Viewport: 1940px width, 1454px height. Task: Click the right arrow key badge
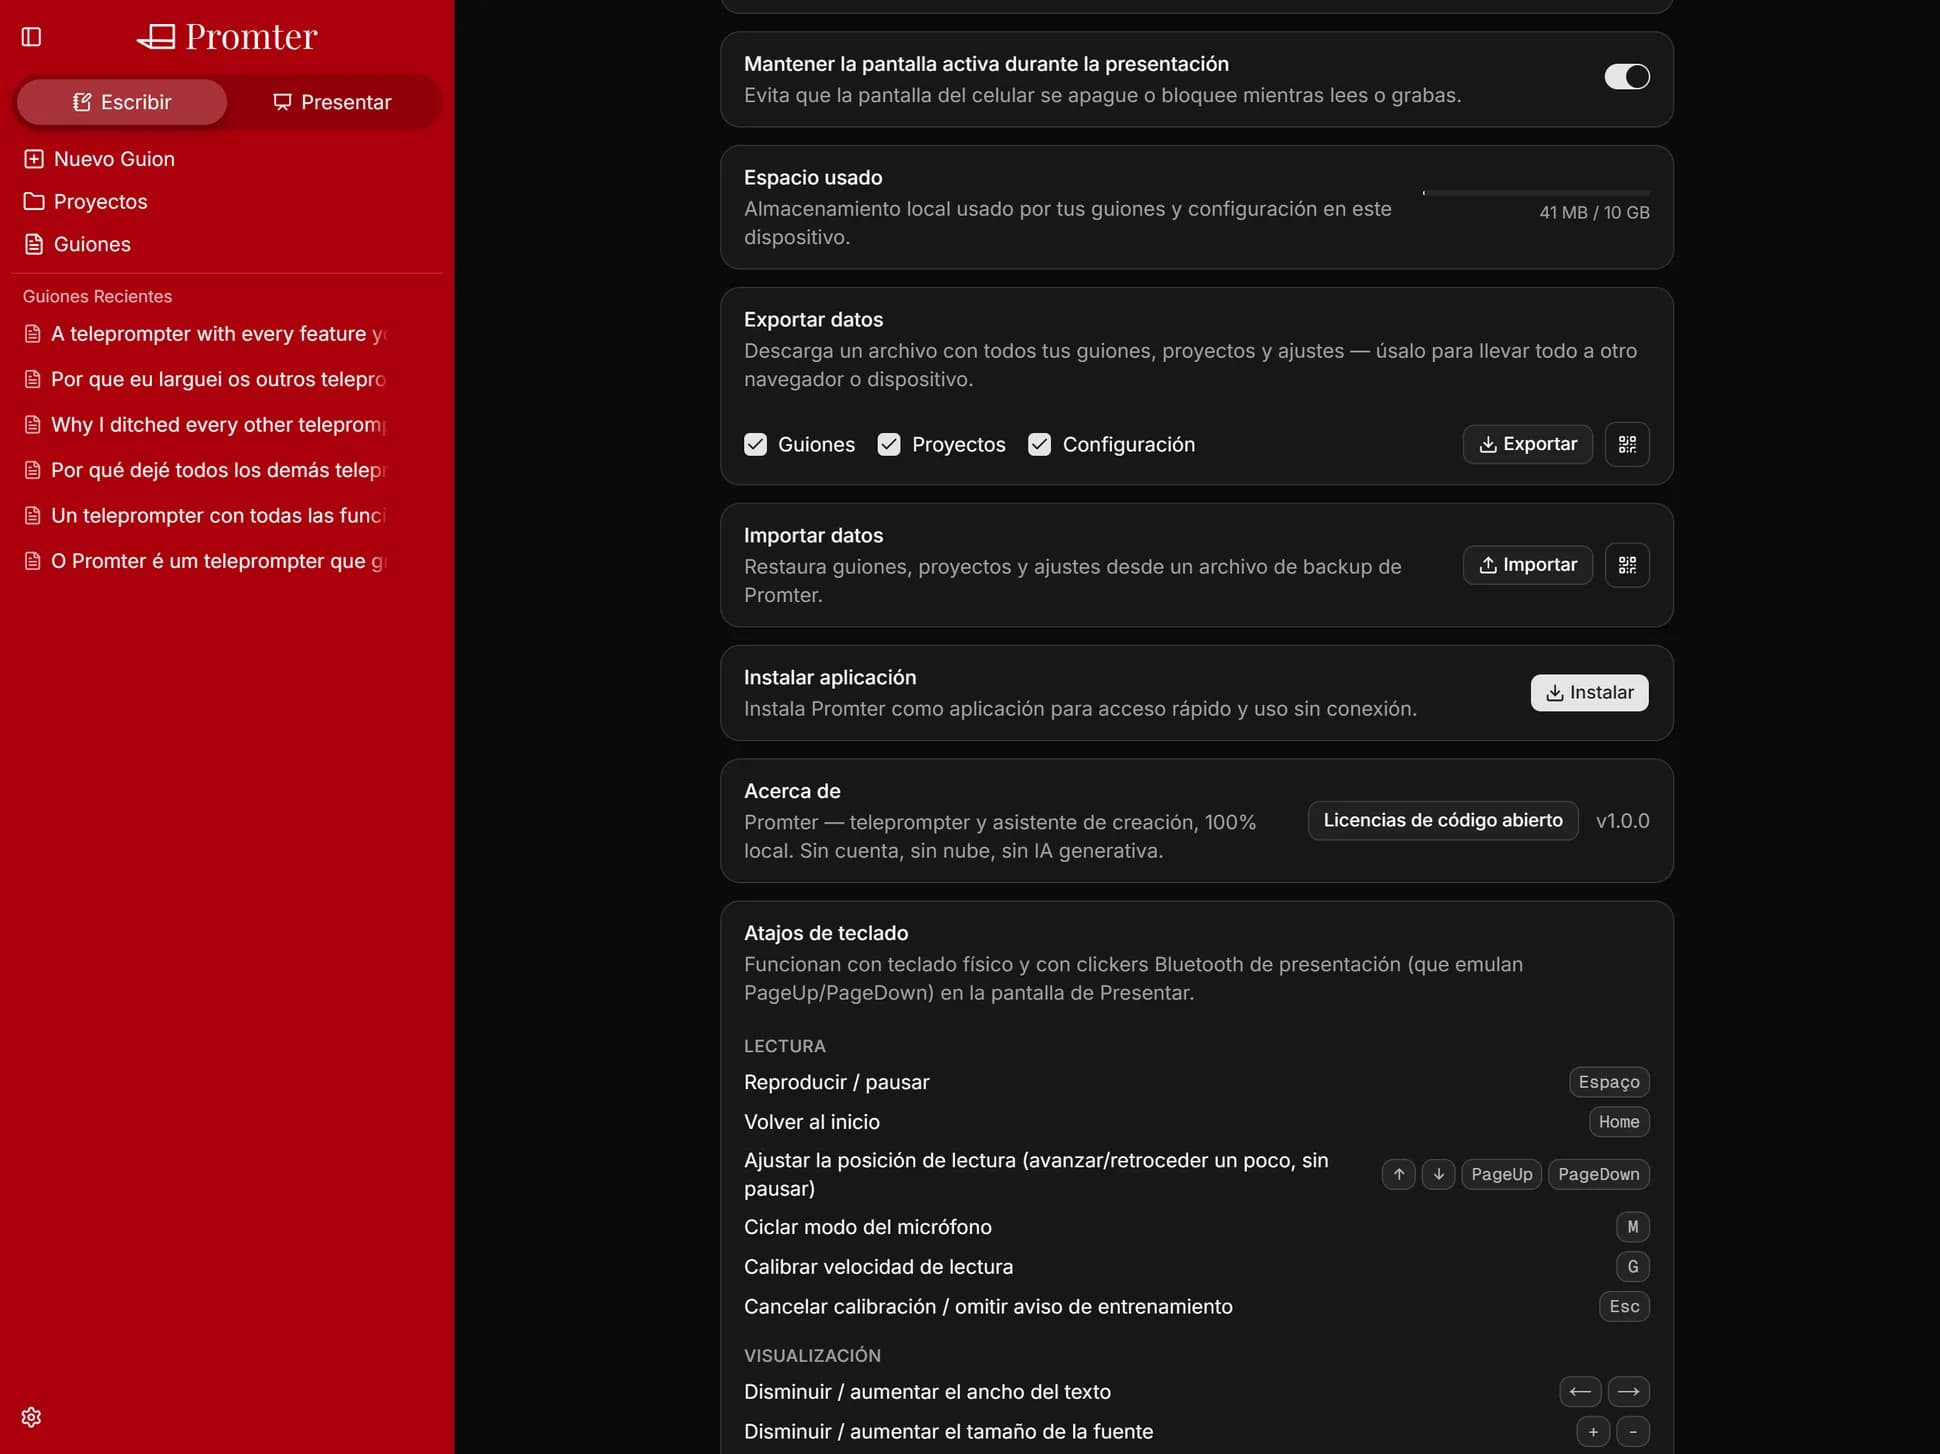click(x=1628, y=1392)
